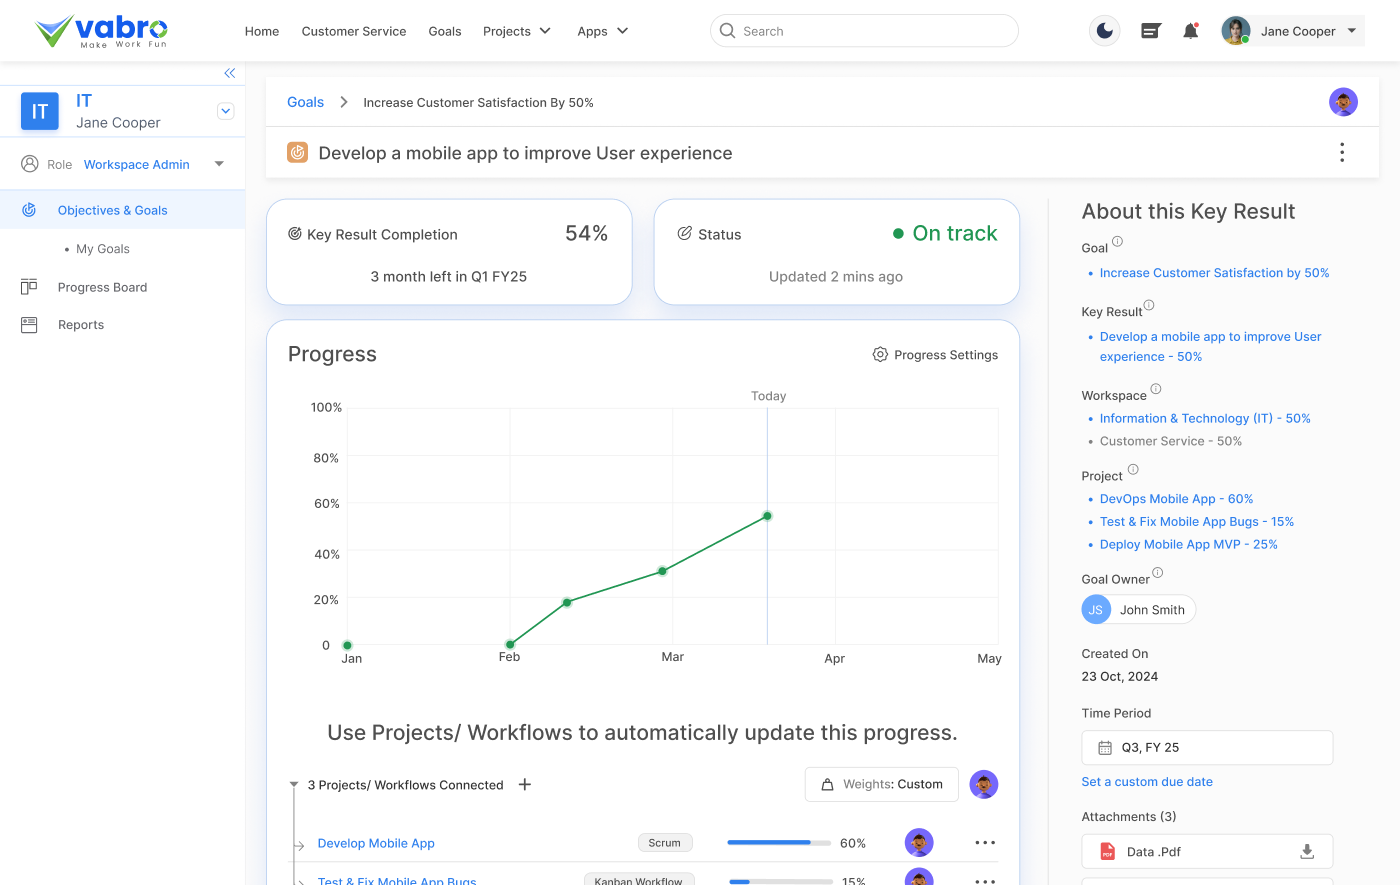Screen dimensions: 1400x885
Task: Go to Progress Board in sidebar
Action: click(102, 287)
